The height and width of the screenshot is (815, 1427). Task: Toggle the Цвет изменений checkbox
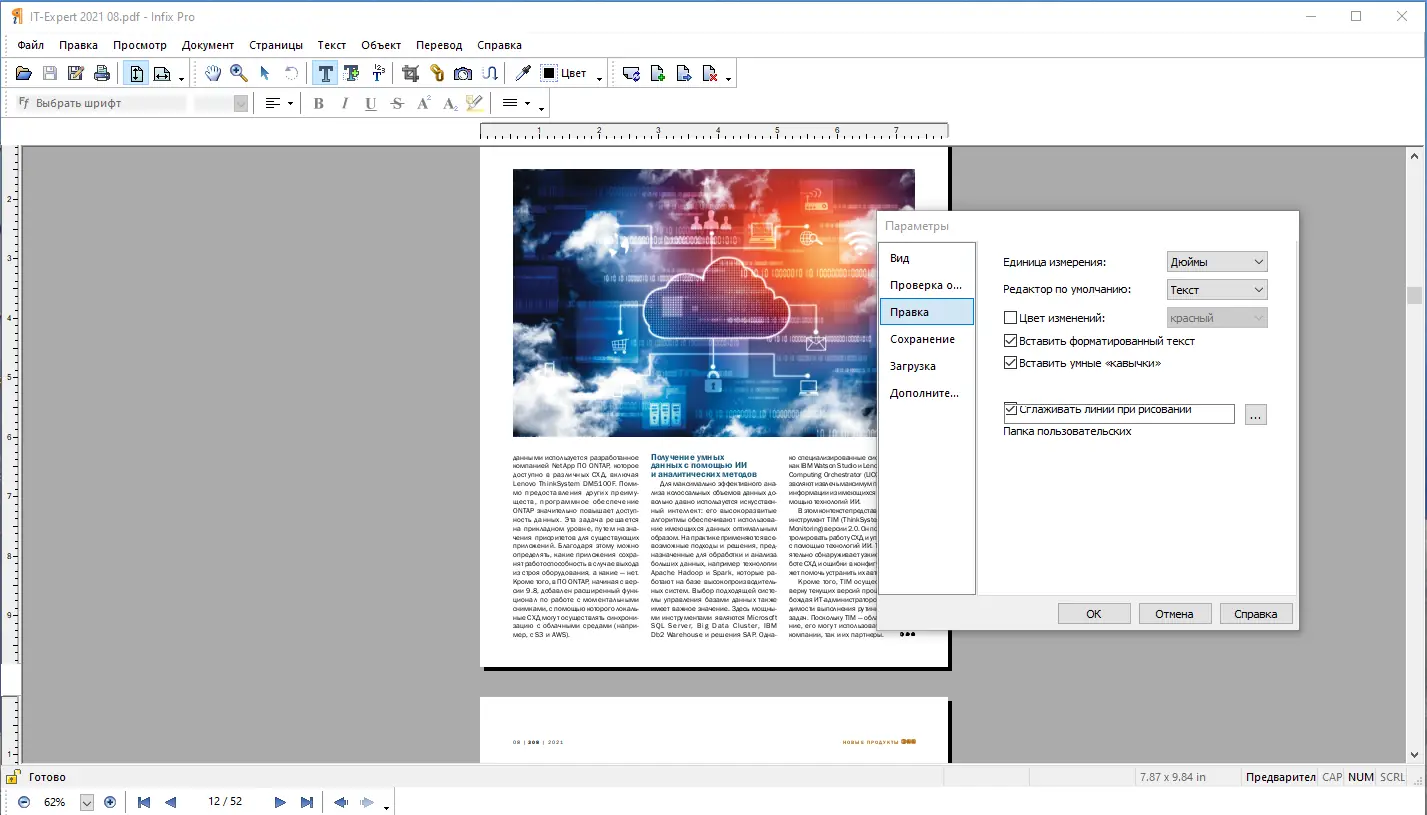(1010, 318)
